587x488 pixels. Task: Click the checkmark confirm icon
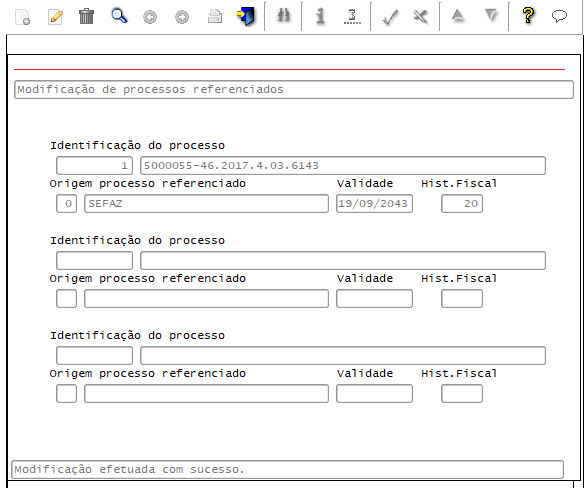click(x=389, y=17)
